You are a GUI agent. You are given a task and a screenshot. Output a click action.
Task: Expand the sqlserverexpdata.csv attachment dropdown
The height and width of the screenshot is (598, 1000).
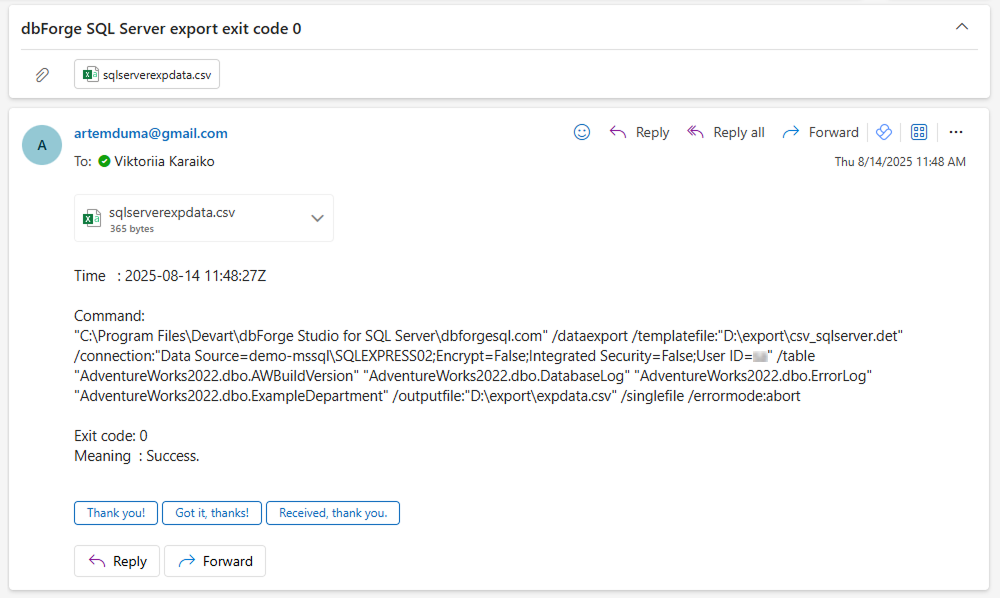317,217
